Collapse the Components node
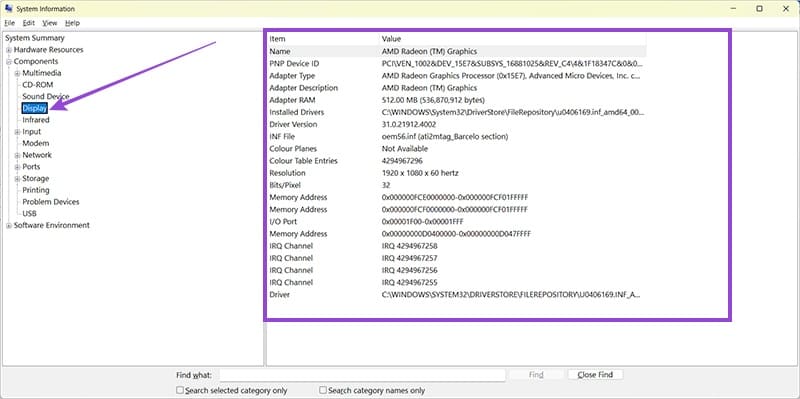 (x=9, y=62)
